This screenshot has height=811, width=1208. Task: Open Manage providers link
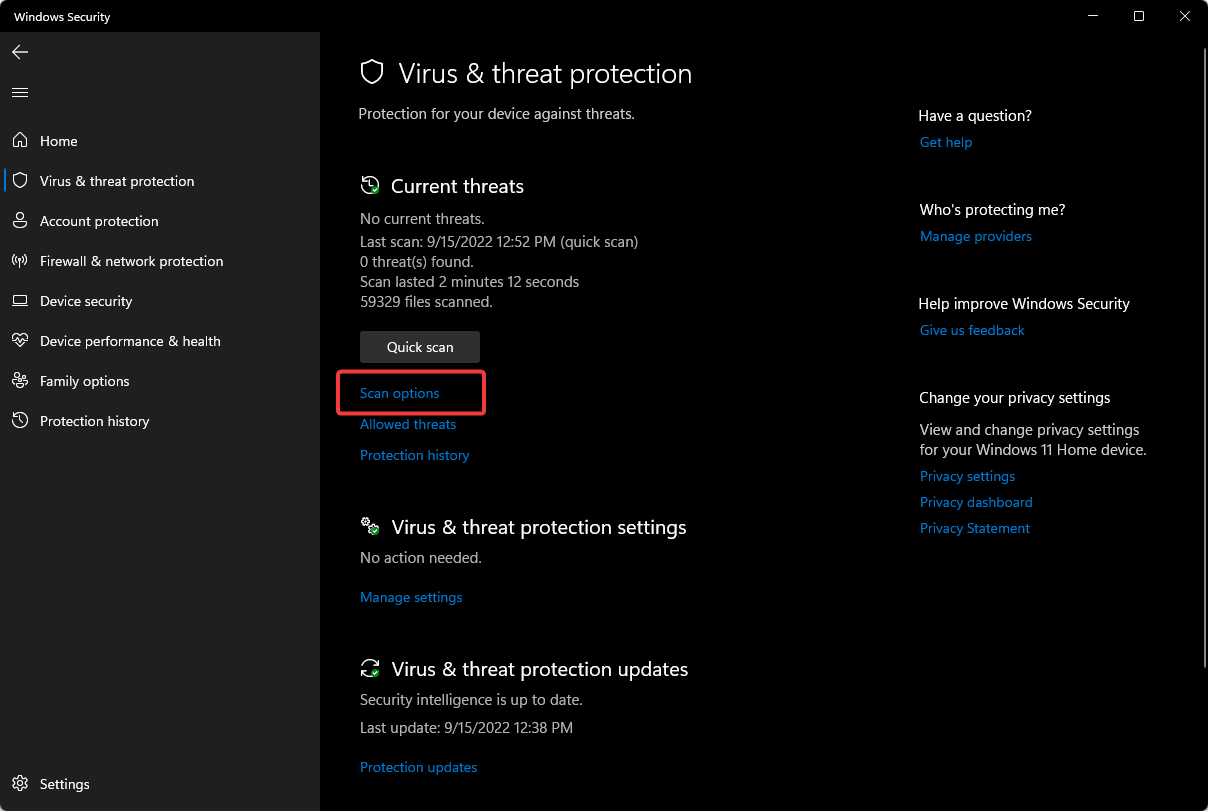976,236
